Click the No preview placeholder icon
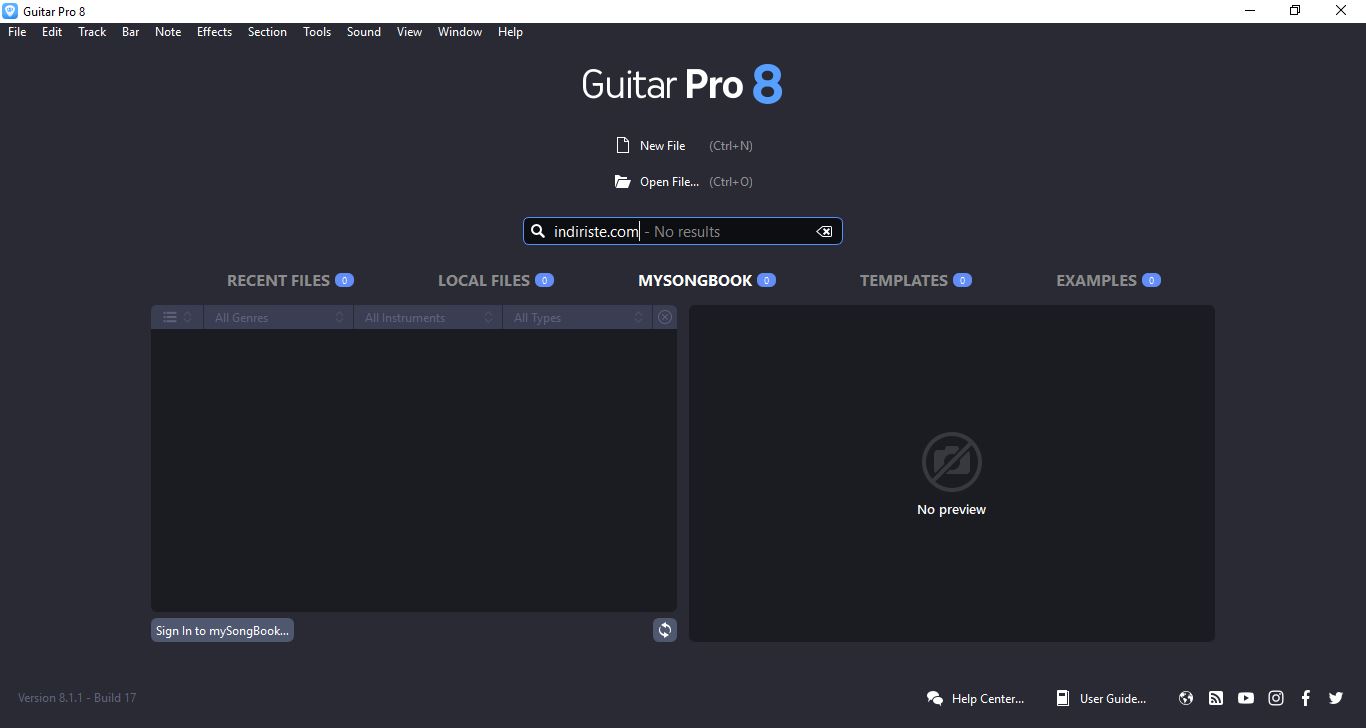The height and width of the screenshot is (728, 1366). click(951, 461)
